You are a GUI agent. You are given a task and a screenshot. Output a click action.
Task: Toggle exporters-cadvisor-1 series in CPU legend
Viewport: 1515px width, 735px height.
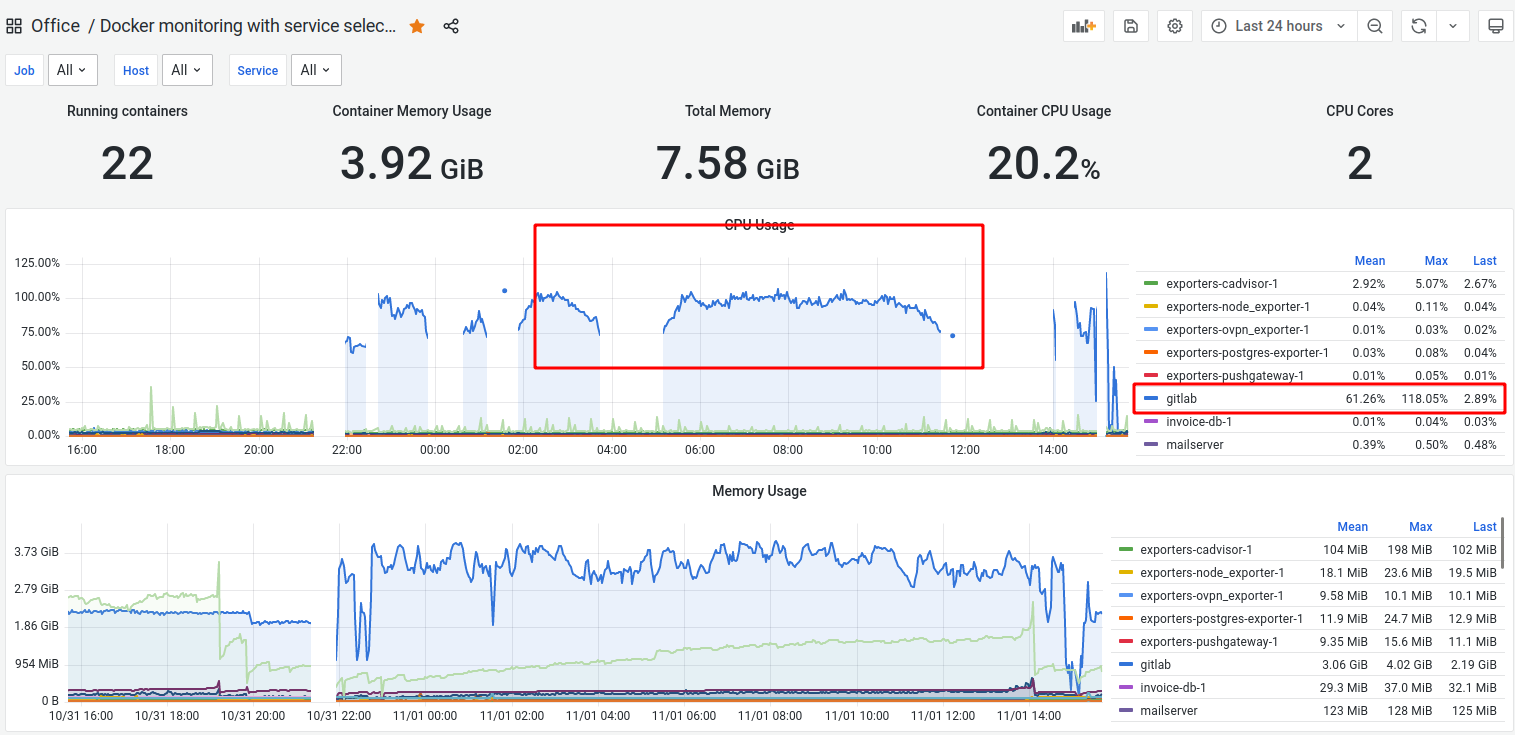tap(1222, 284)
